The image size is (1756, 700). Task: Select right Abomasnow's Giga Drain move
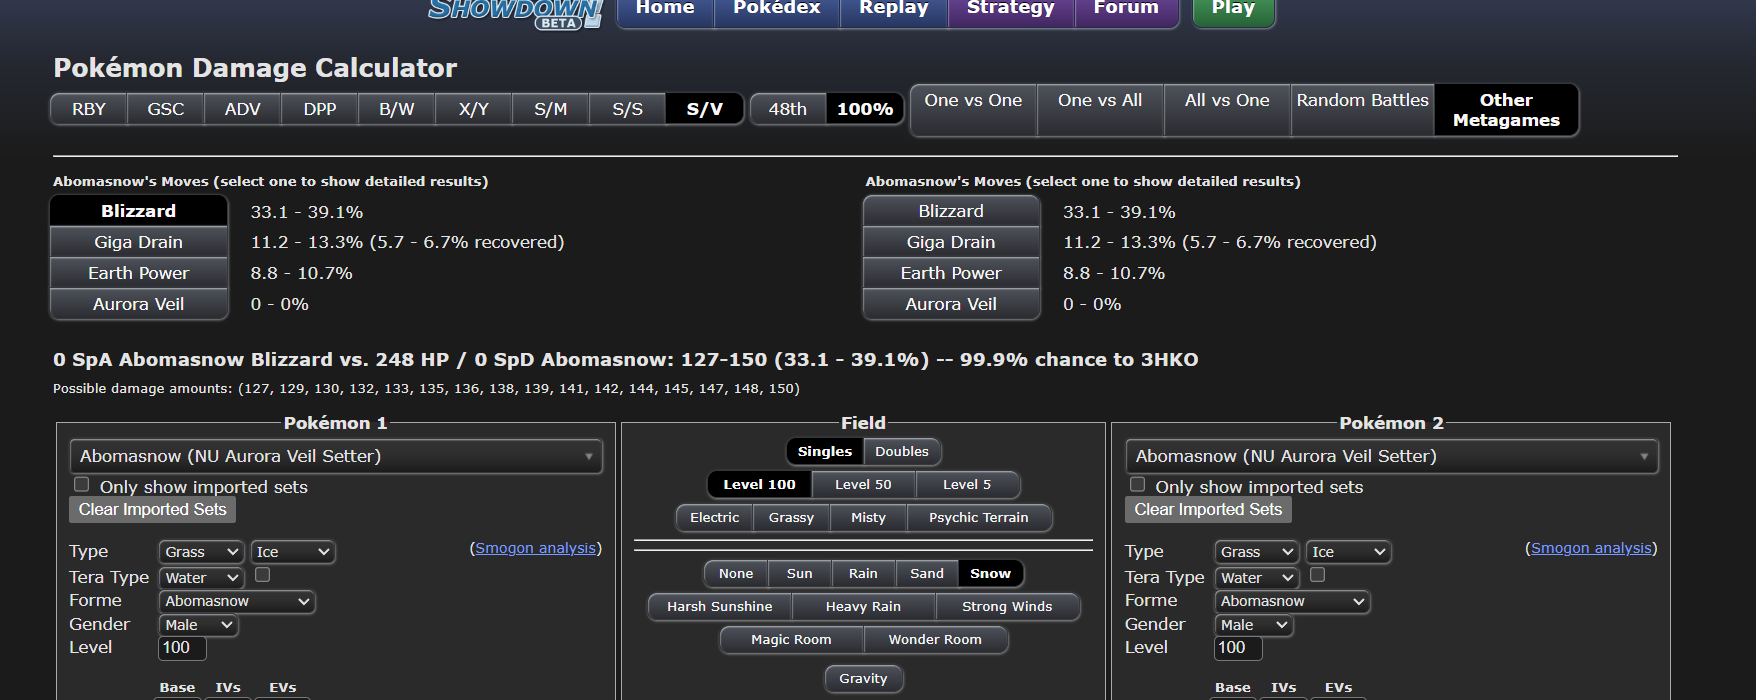pos(951,242)
